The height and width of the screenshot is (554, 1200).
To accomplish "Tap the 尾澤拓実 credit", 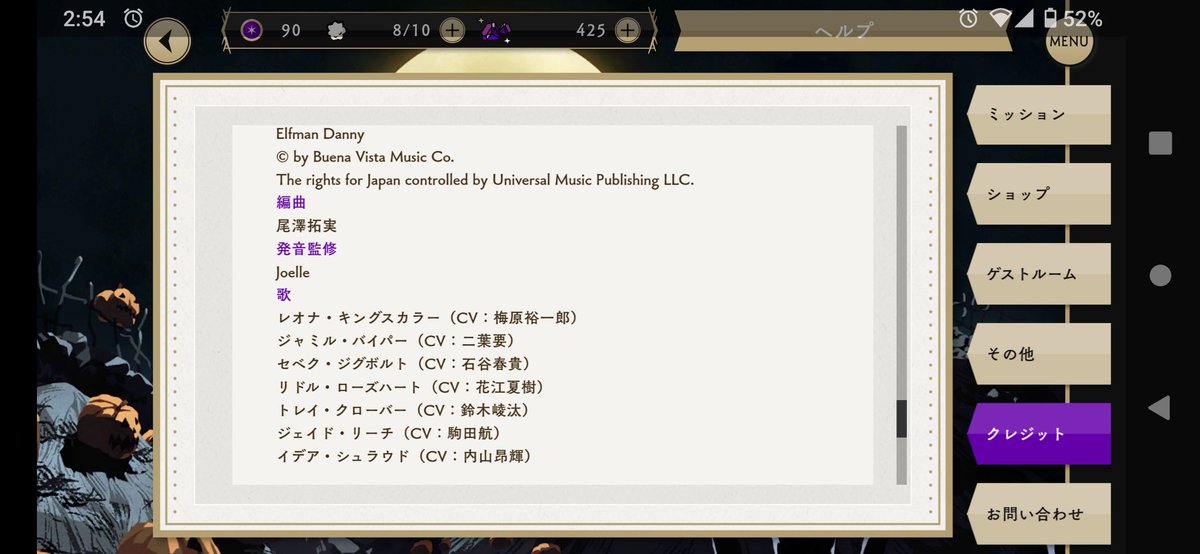I will click(307, 226).
